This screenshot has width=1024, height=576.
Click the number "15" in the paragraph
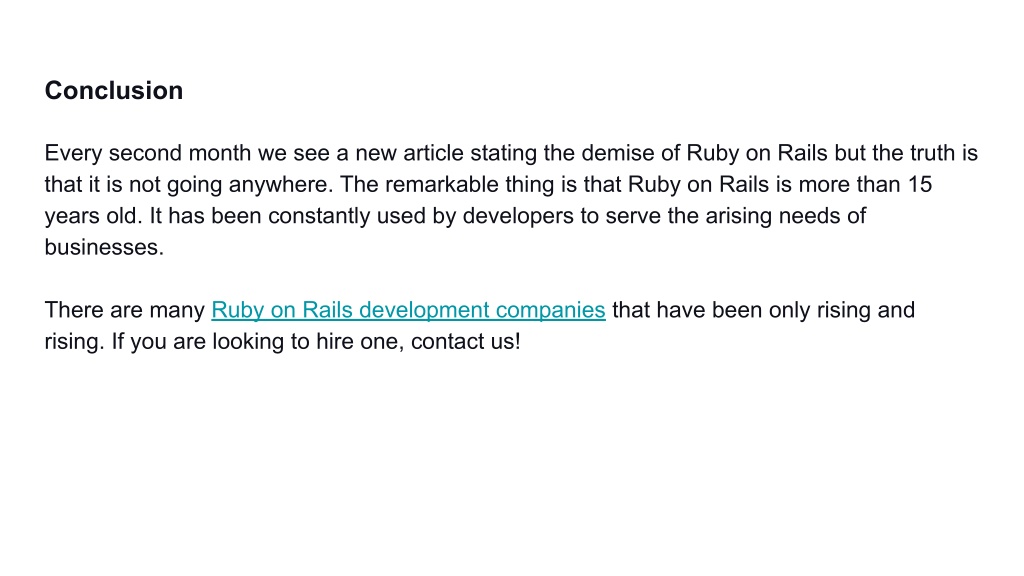click(x=920, y=184)
